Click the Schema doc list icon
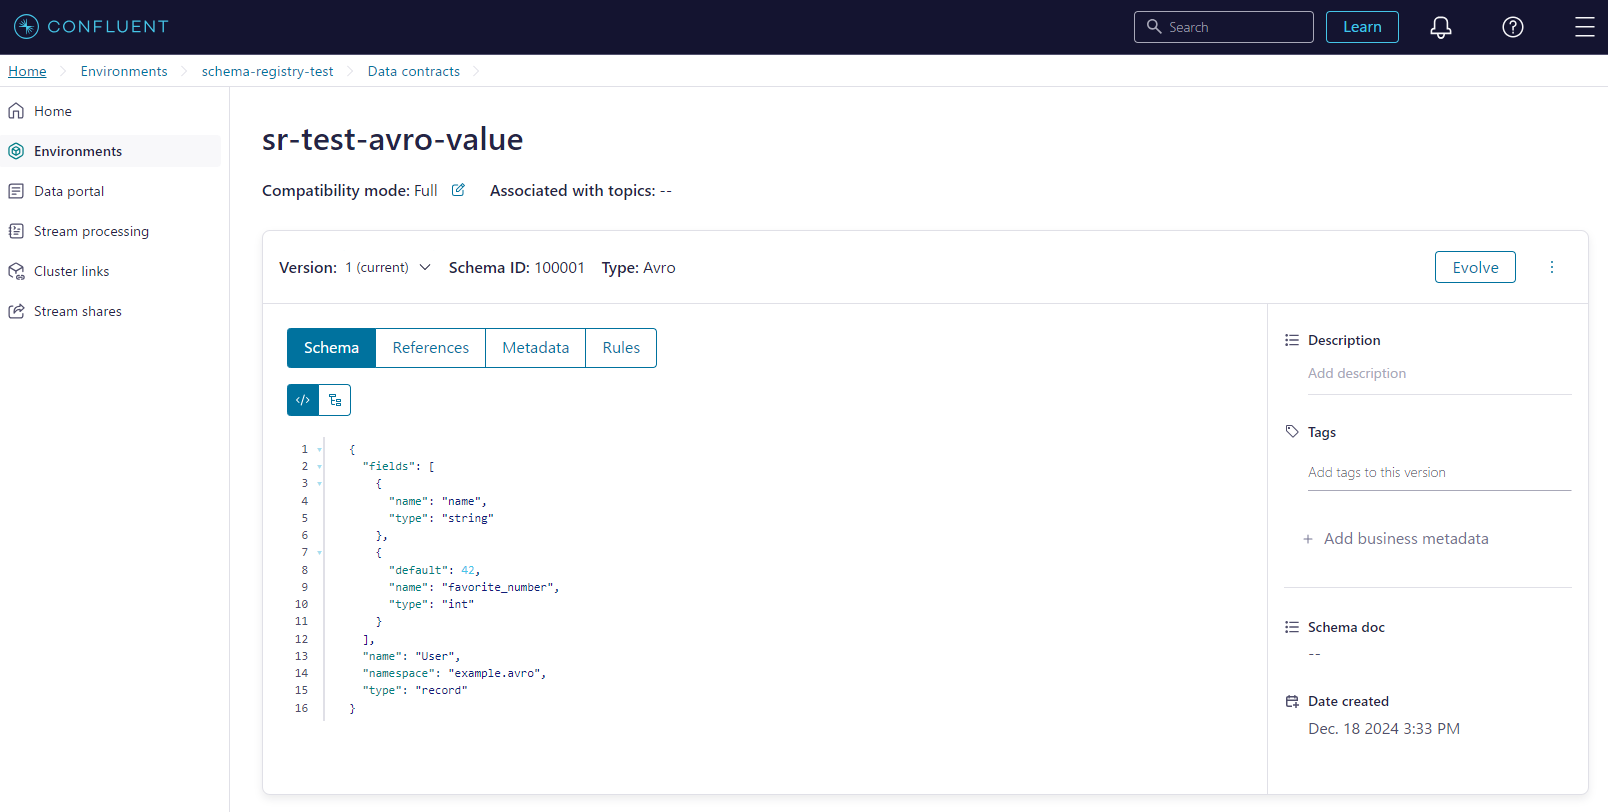 pyautogui.click(x=1292, y=627)
